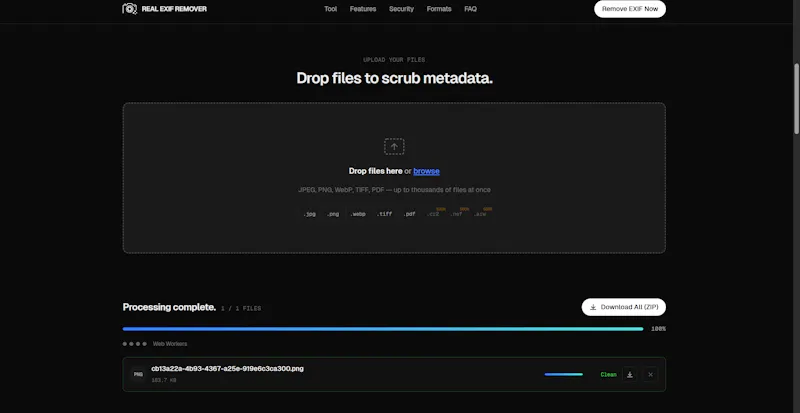800x413 pixels.
Task: Click the .arw format tag
Action: point(480,214)
